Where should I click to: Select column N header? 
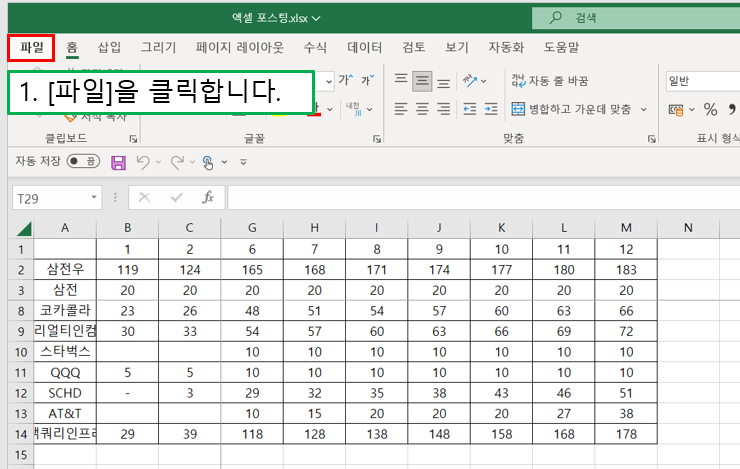pyautogui.click(x=688, y=228)
